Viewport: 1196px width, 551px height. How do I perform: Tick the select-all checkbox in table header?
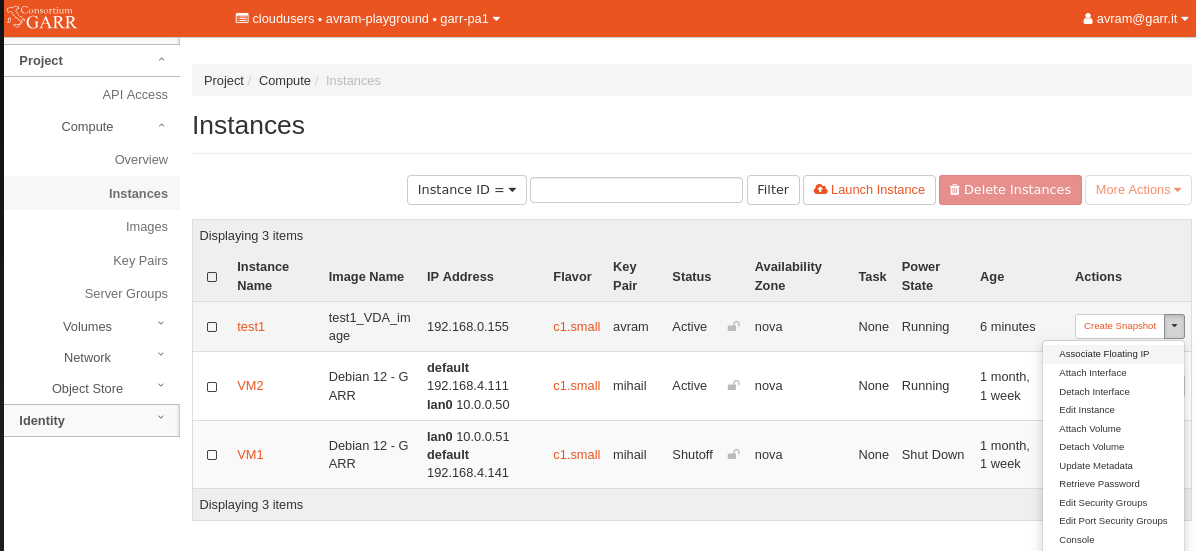pyautogui.click(x=212, y=277)
